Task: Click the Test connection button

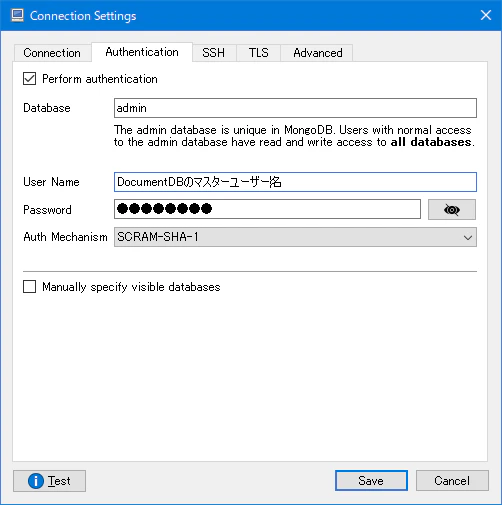Action: (49, 481)
